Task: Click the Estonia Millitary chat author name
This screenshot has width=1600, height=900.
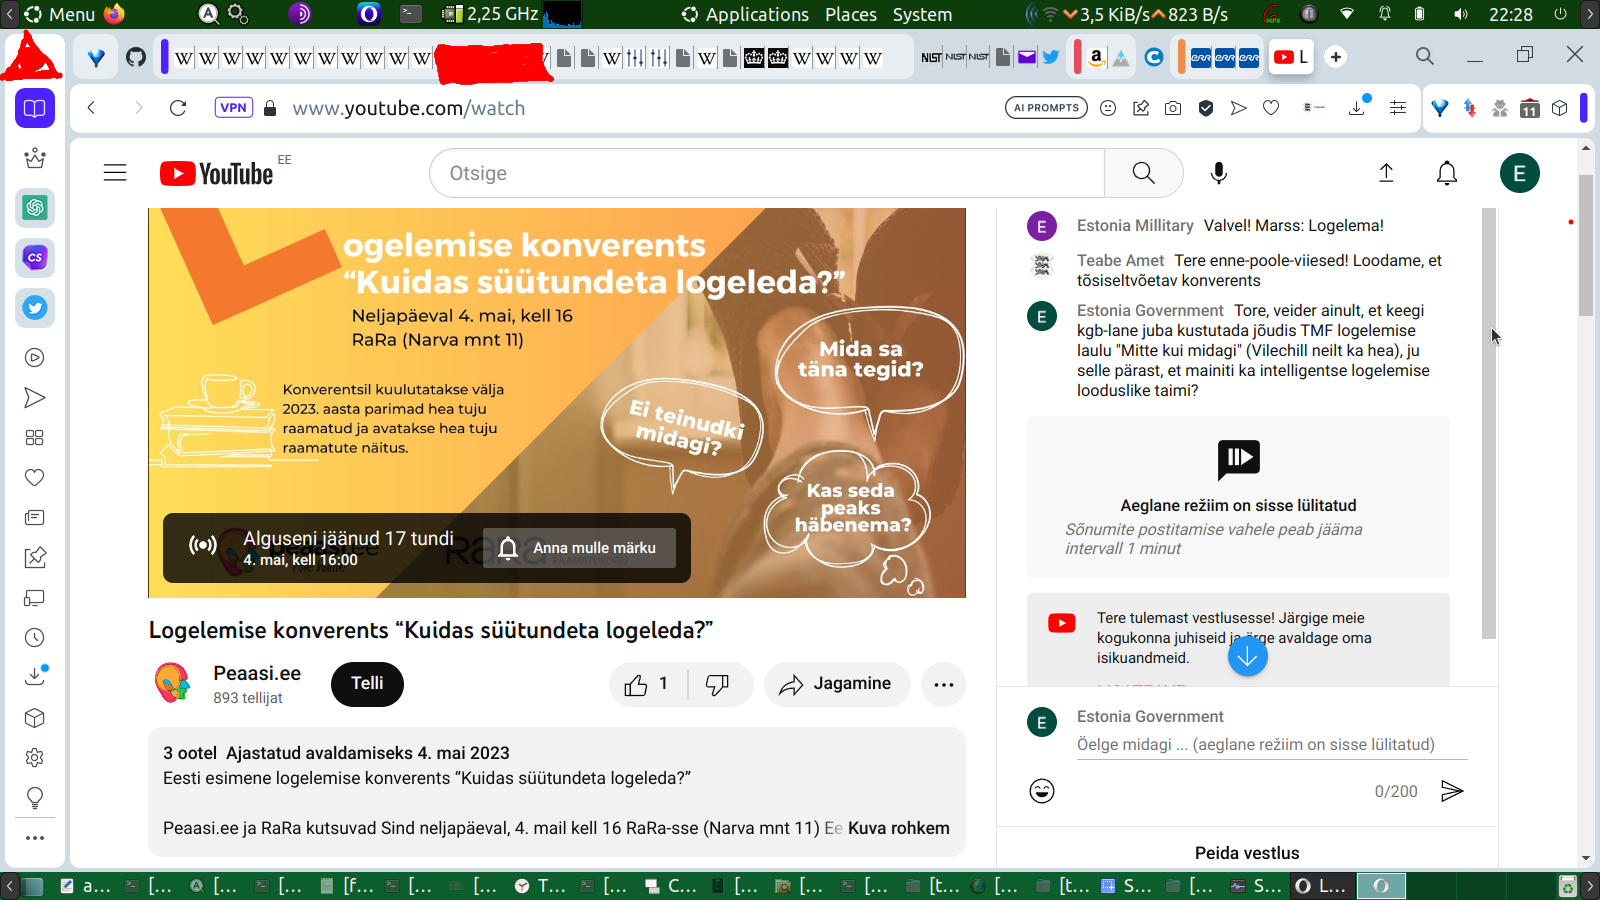Action: [1135, 226]
